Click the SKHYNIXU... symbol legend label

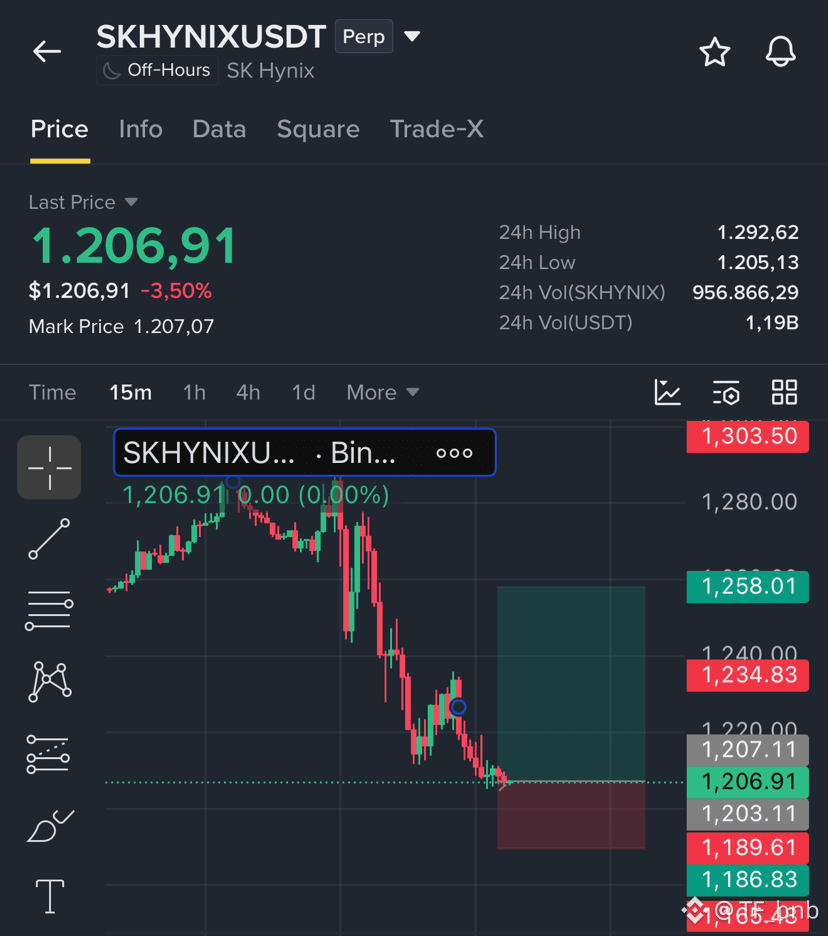[x=208, y=453]
